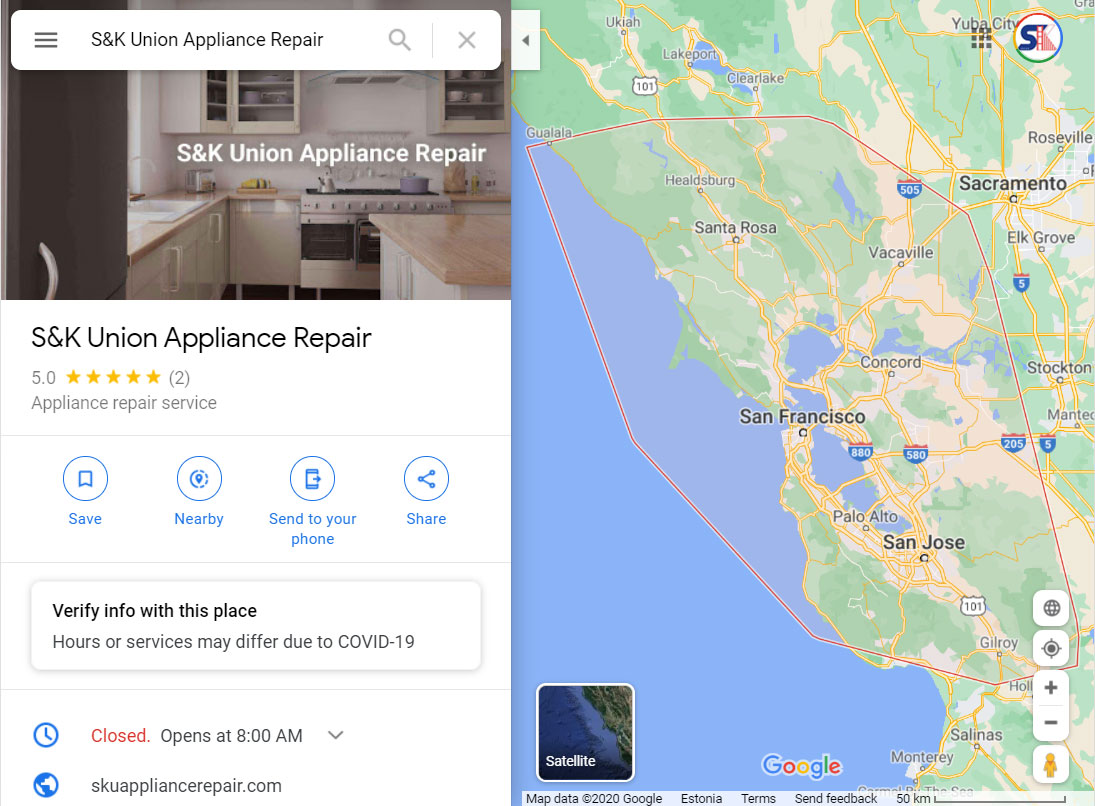Click the Salinas map label
1095x806 pixels.
pos(976,735)
